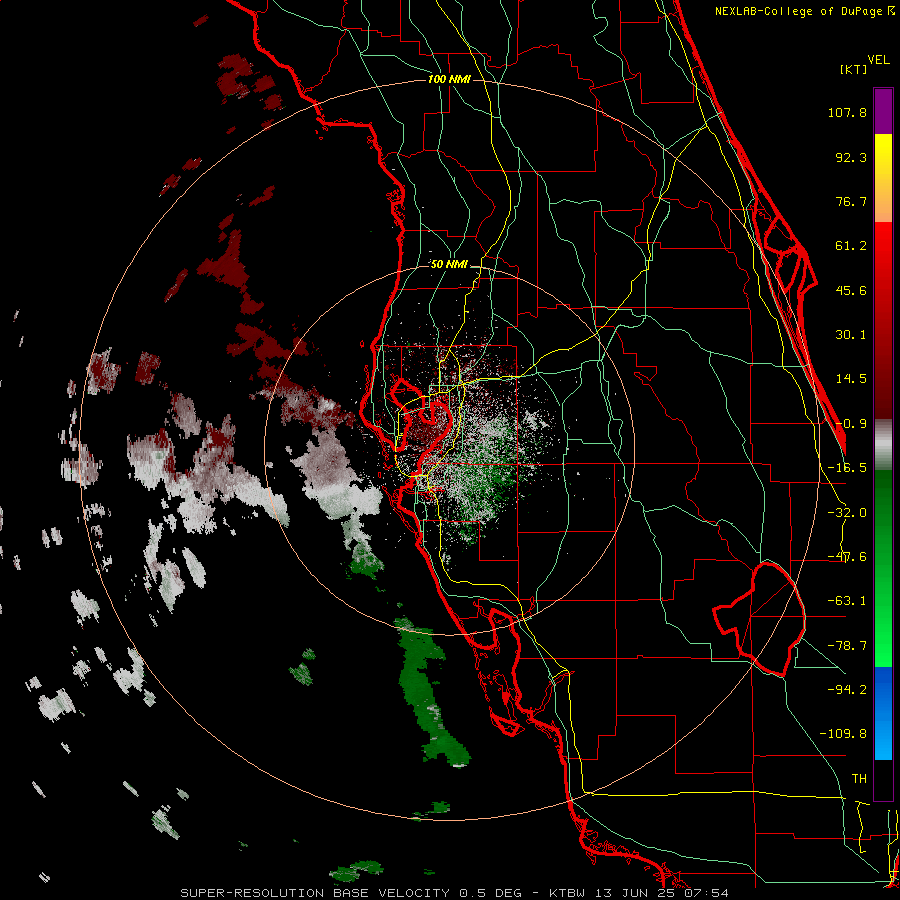
Task: Click the 13 JUN 25 07:54 timestamp
Action: pyautogui.click(x=660, y=893)
